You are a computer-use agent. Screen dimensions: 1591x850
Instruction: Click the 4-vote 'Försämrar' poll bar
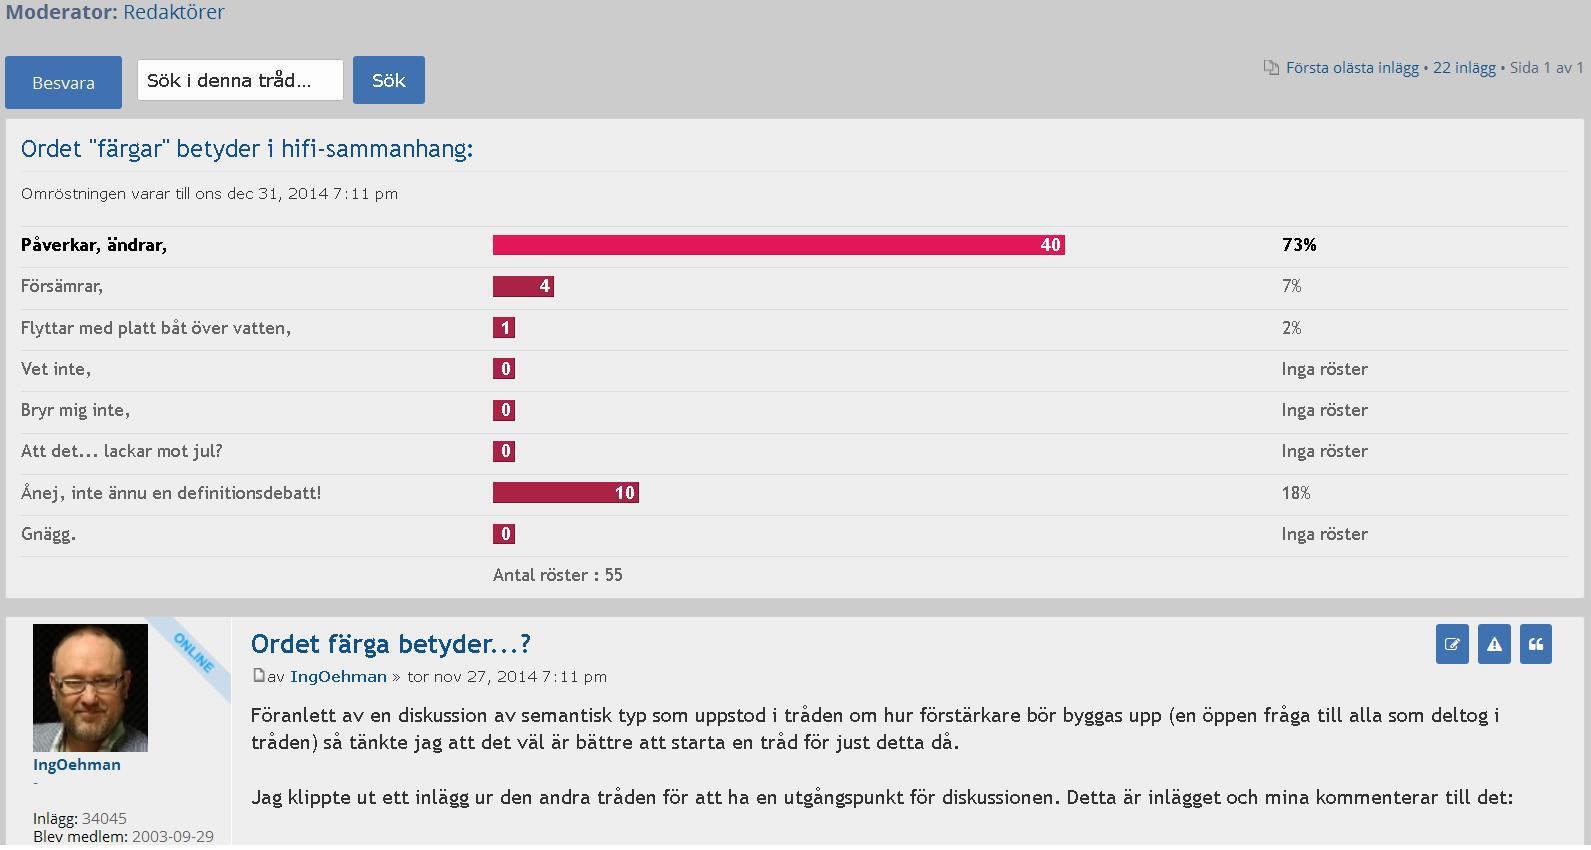click(x=523, y=287)
